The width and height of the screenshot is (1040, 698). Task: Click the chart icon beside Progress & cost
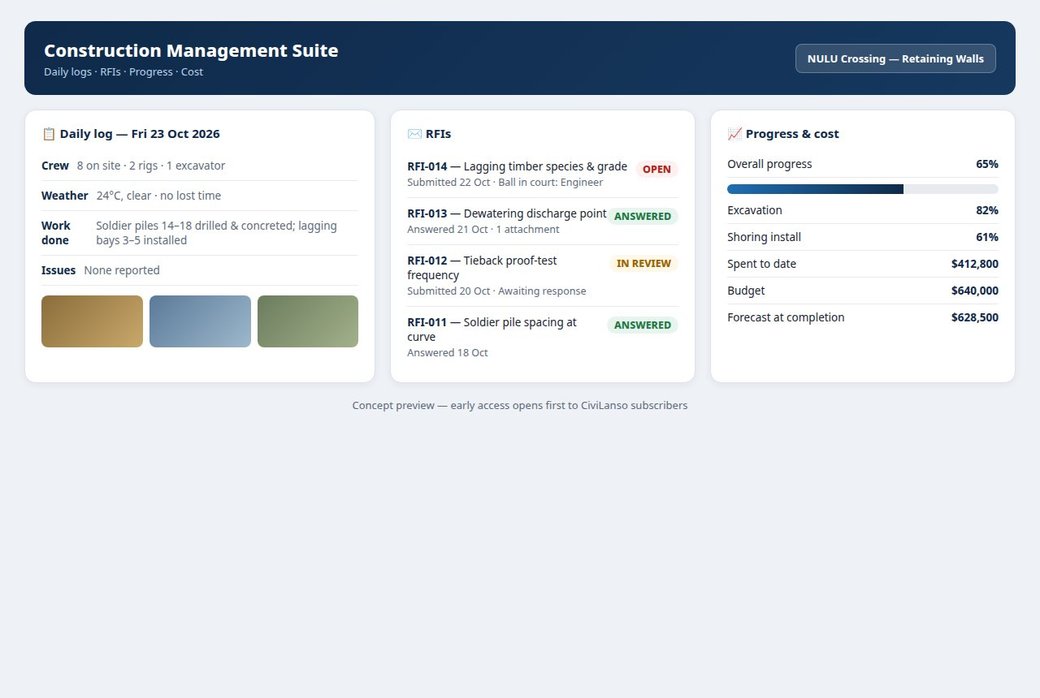pos(734,134)
